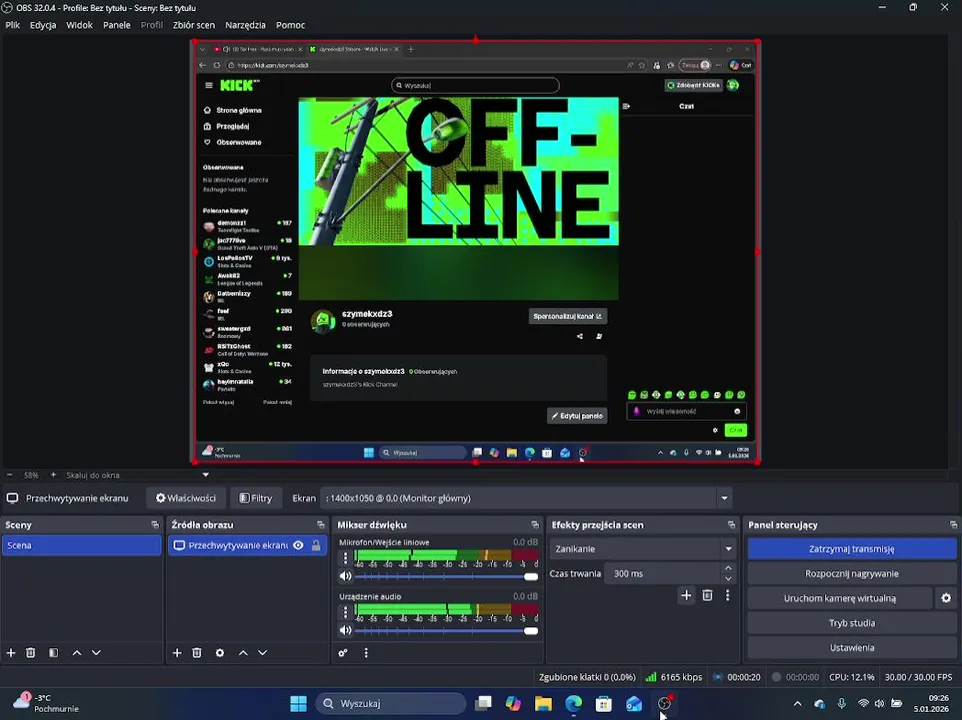This screenshot has height=720, width=962.
Task: Click Czas trwania 300 ms field
Action: 664,573
